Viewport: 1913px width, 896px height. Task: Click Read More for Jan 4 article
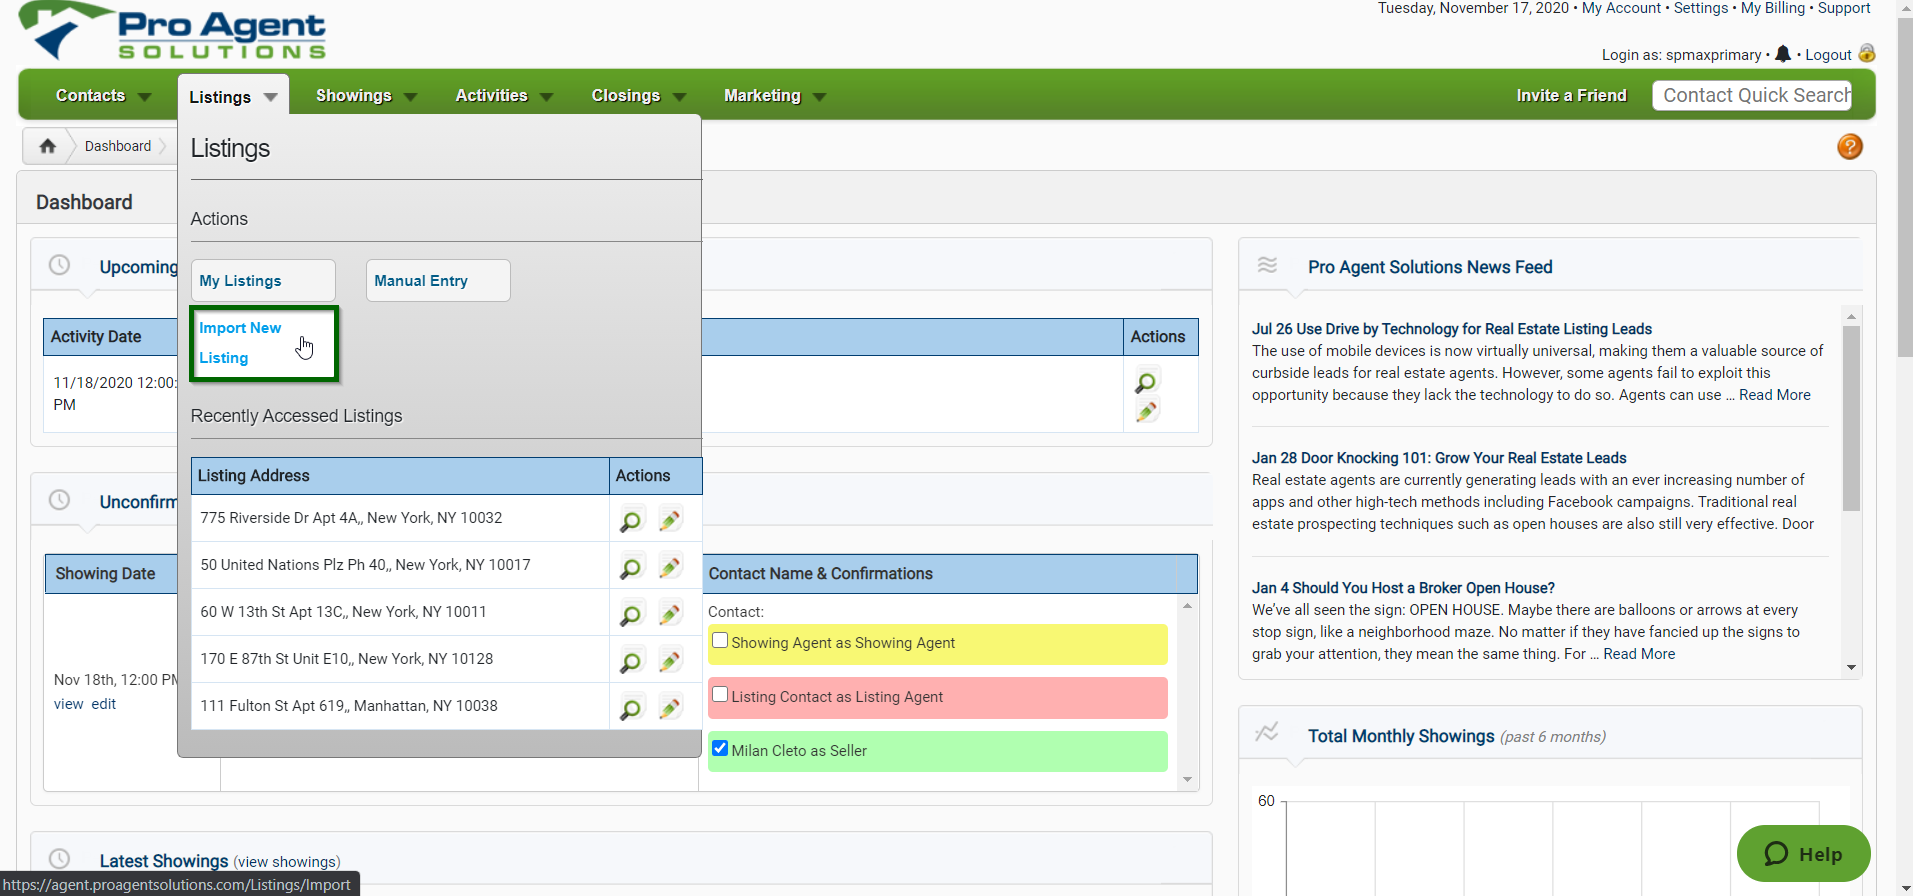(1639, 654)
